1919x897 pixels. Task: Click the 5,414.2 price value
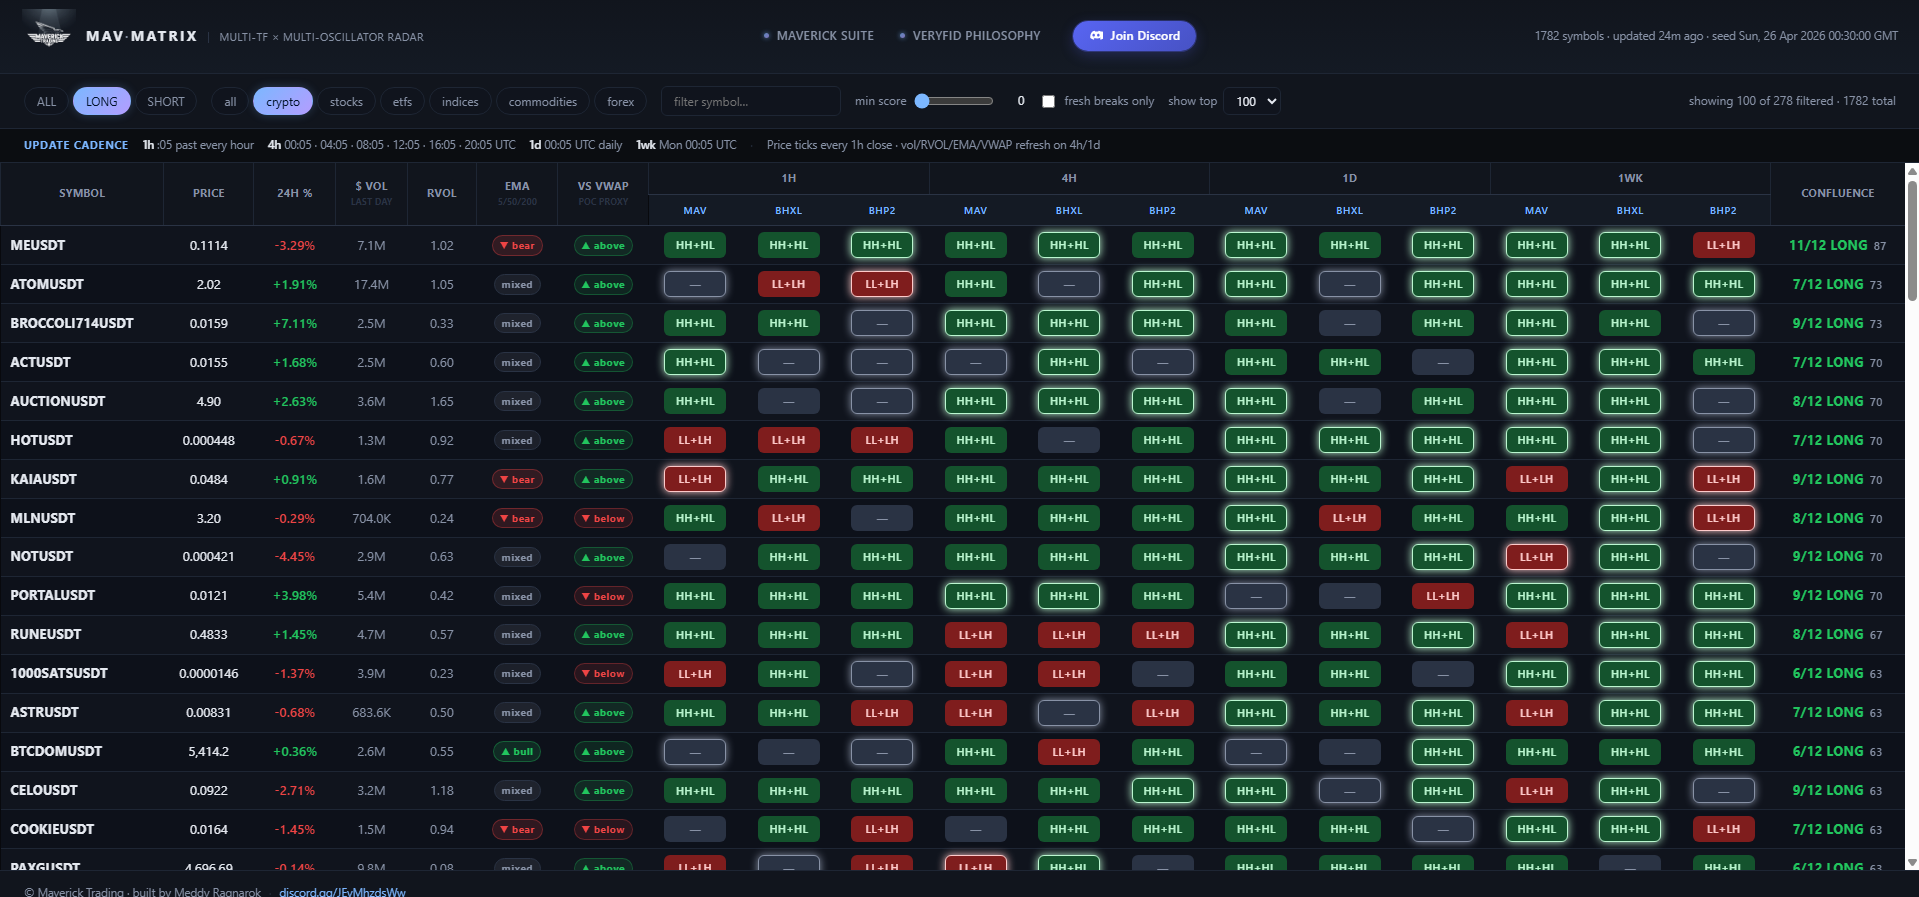(208, 751)
